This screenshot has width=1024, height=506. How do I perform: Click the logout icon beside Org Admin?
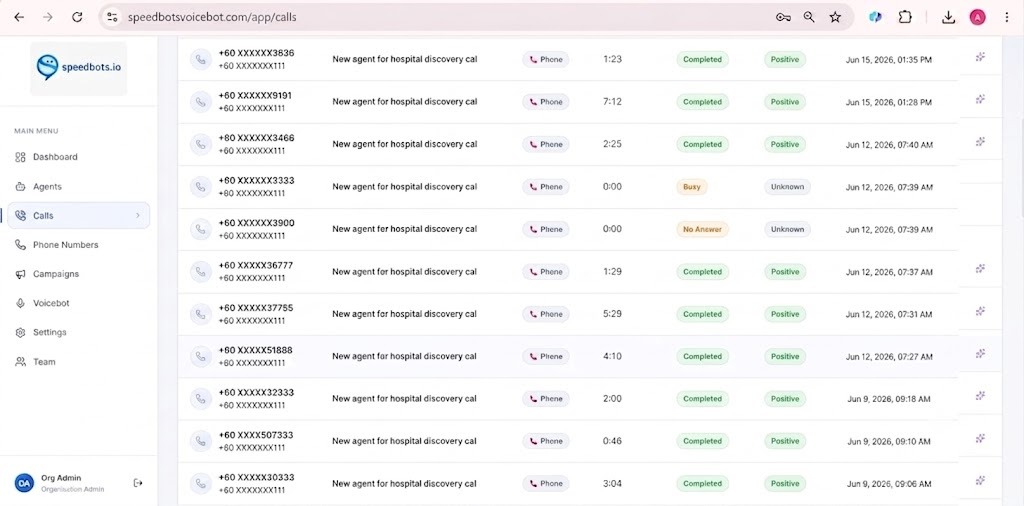[138, 483]
